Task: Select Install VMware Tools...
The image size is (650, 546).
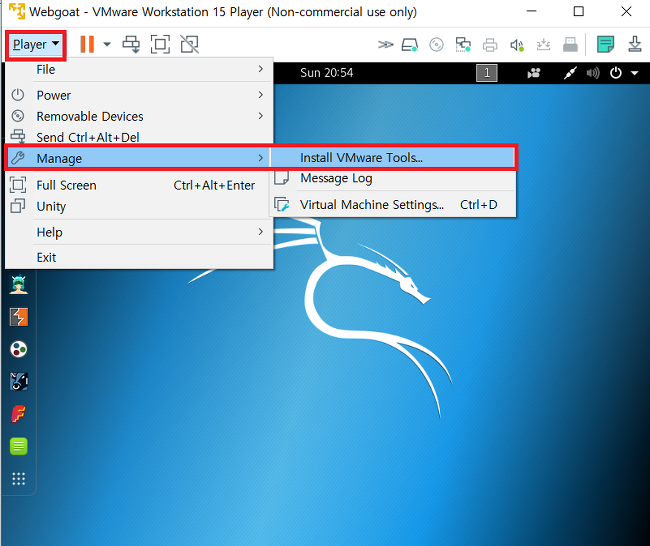Action: click(x=393, y=158)
